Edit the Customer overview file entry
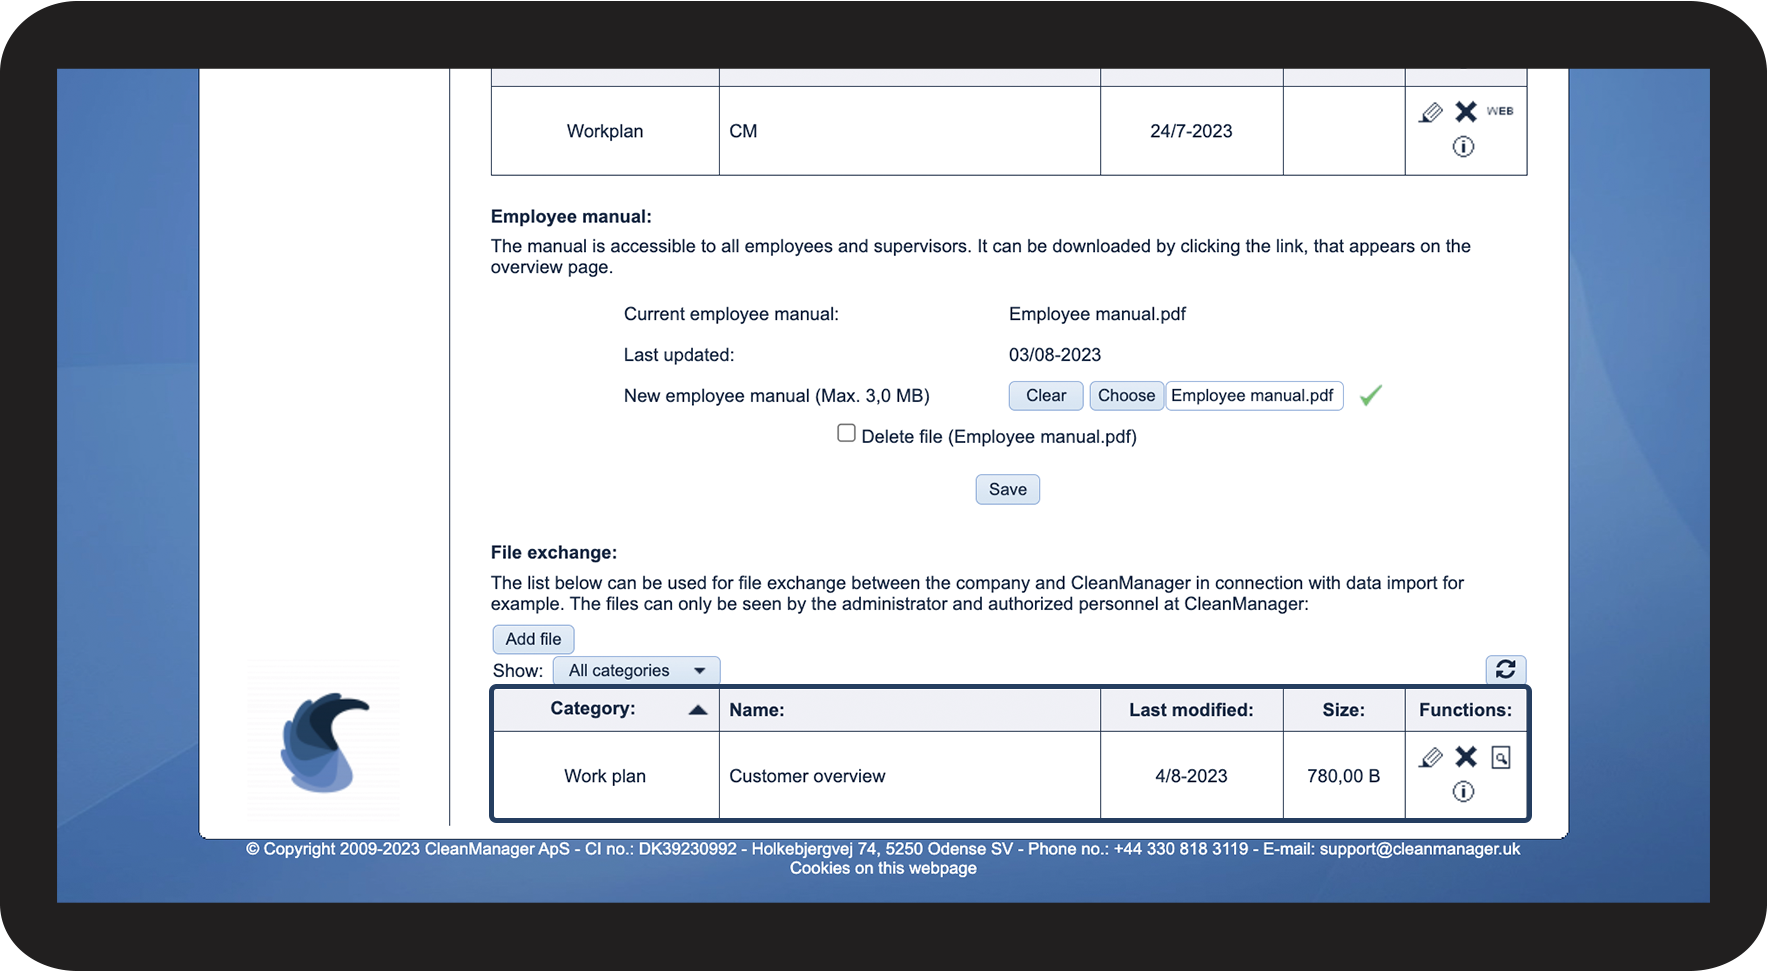The image size is (1767, 971). (x=1431, y=757)
